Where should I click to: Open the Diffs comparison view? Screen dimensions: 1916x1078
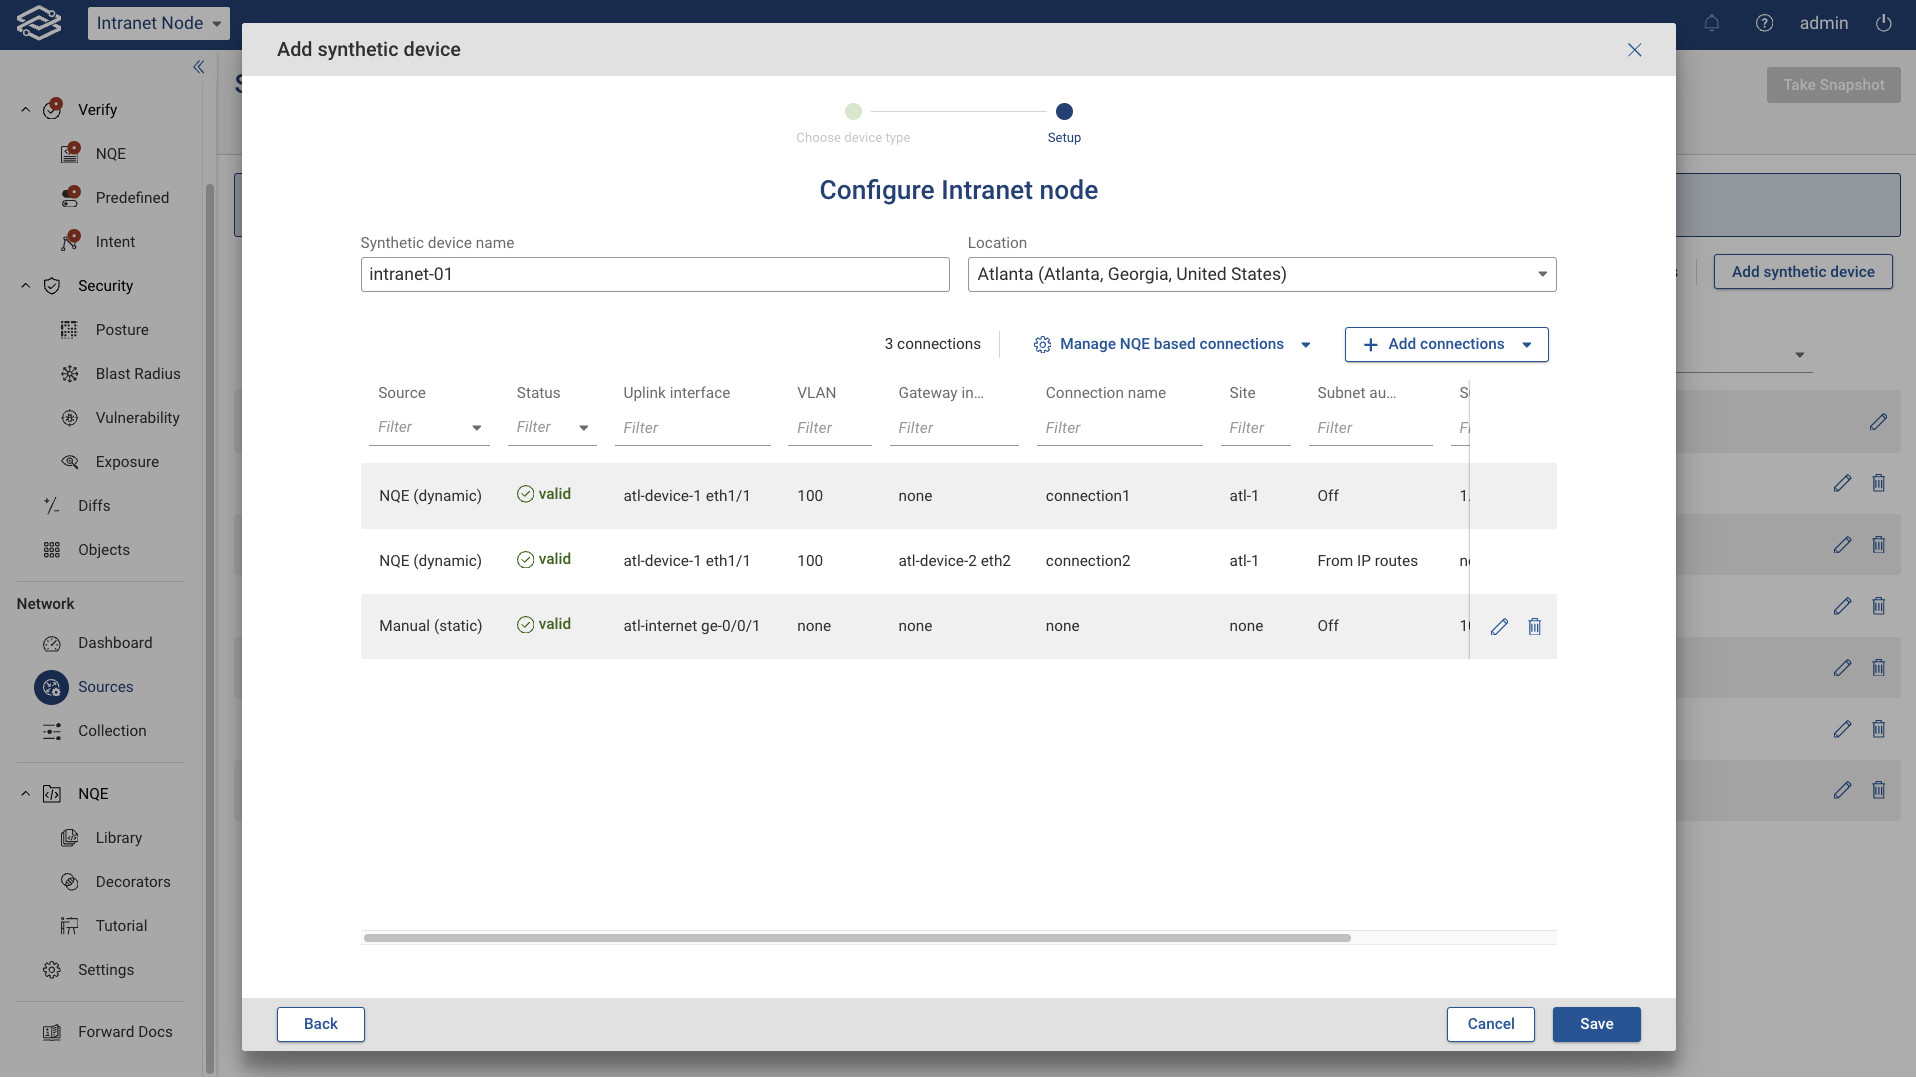94,505
